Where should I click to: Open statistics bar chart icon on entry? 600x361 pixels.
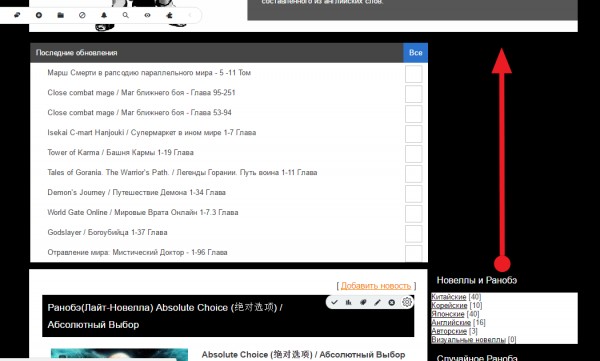click(x=348, y=302)
